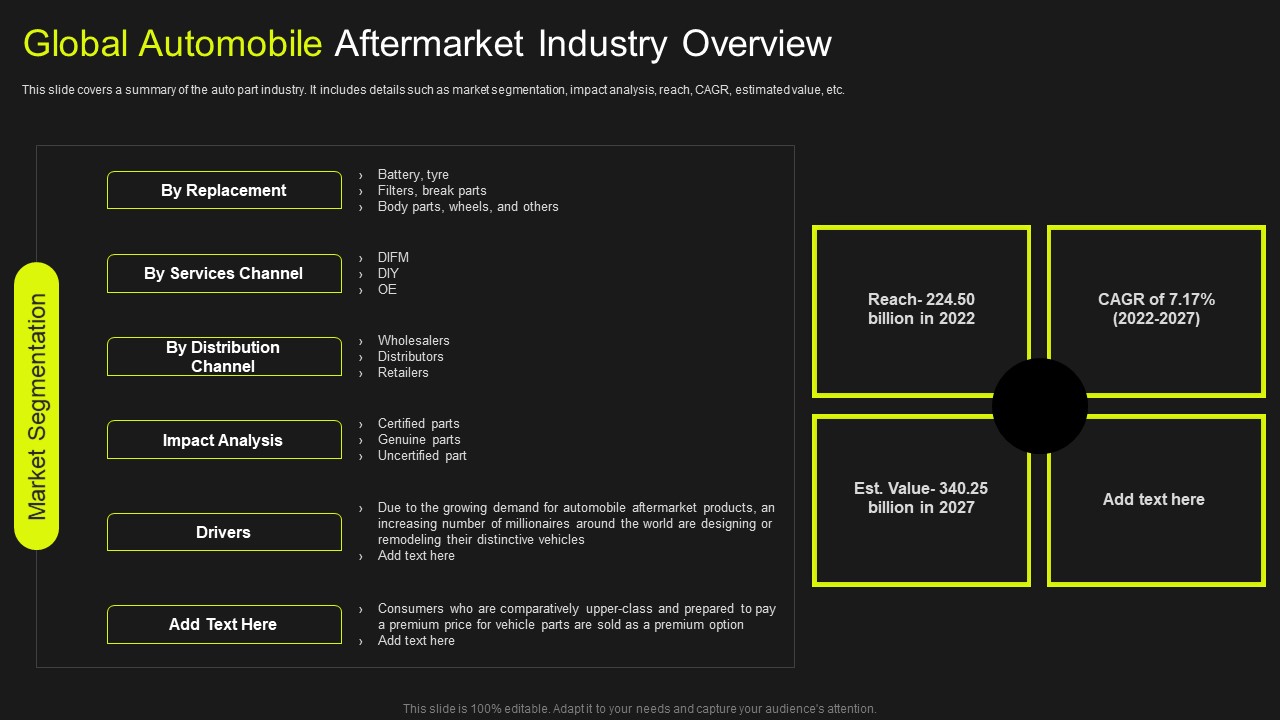Click the last 'Add text here' bullet
Image resolution: width=1280 pixels, height=720 pixels.
coord(416,641)
